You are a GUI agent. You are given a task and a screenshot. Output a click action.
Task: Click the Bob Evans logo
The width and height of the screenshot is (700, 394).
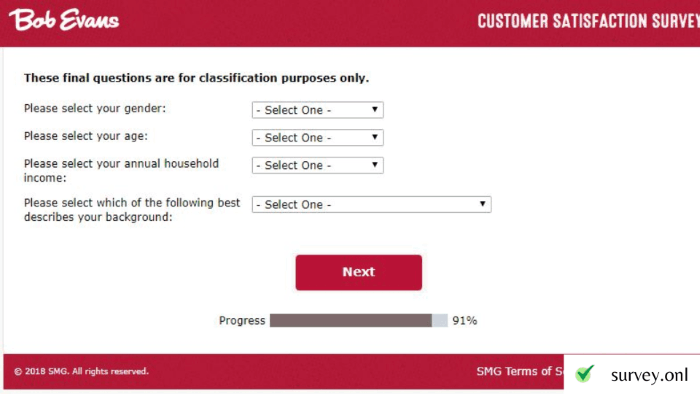(64, 20)
